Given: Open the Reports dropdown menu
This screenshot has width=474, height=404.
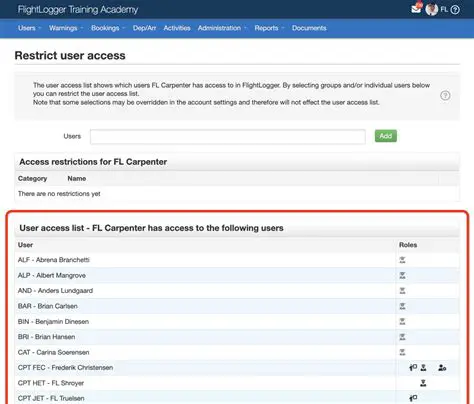Looking at the screenshot, I should (269, 28).
